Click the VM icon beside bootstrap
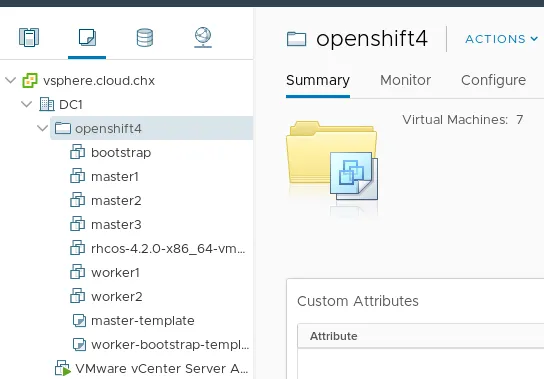544x379 pixels. (77, 152)
